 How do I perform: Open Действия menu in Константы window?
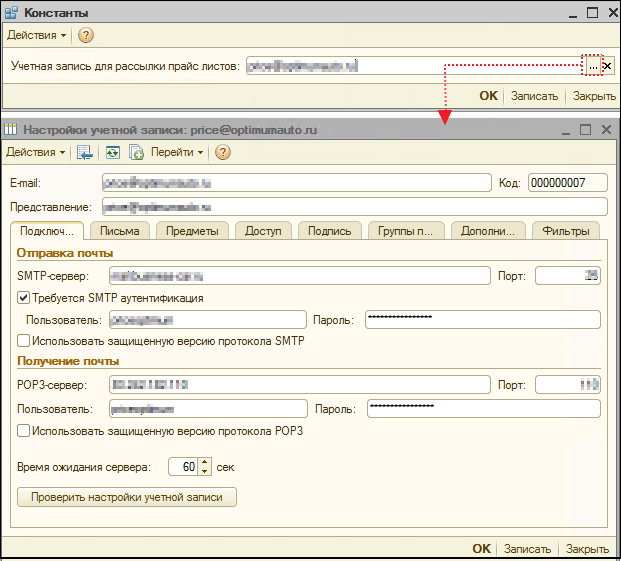36,35
